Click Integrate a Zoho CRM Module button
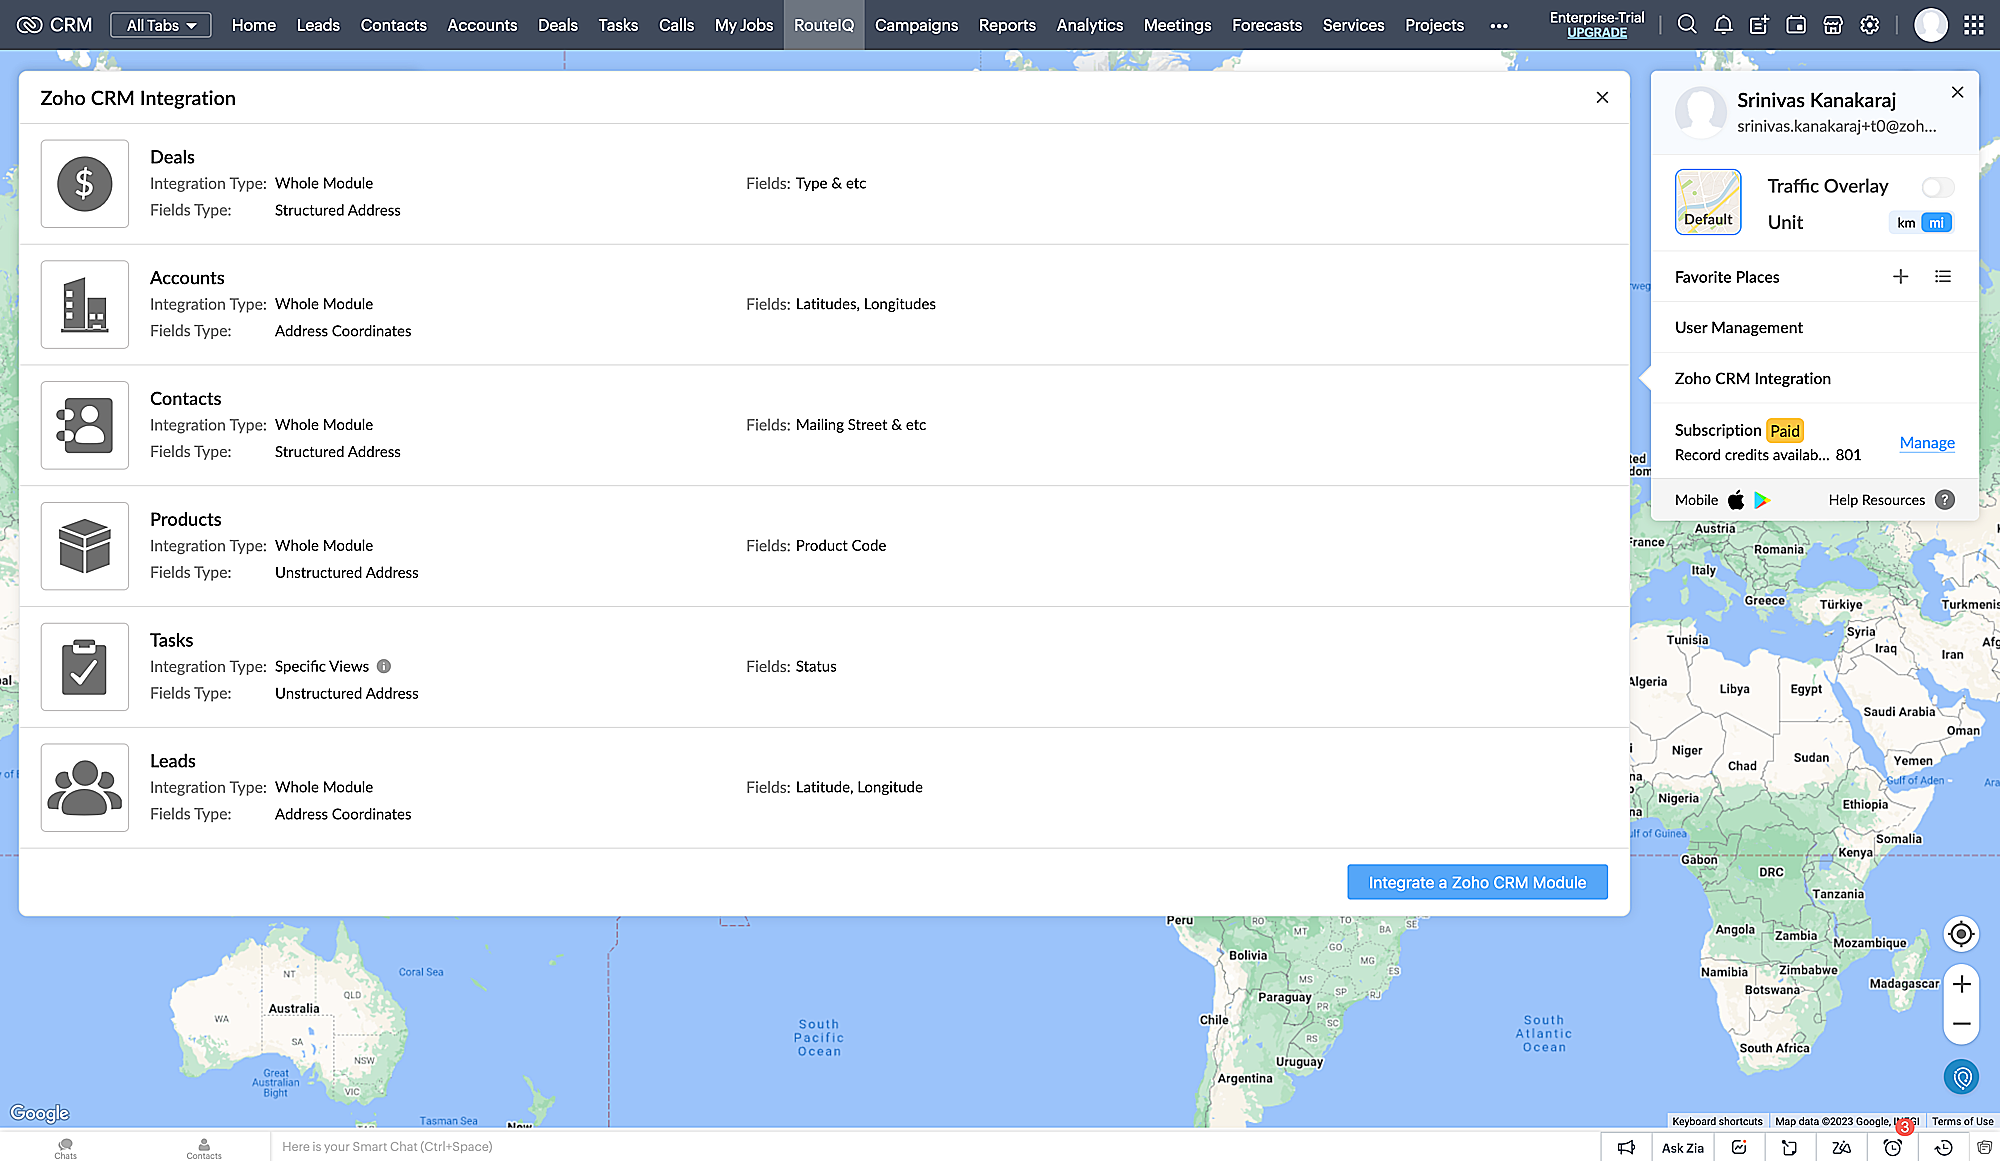 (1477, 882)
